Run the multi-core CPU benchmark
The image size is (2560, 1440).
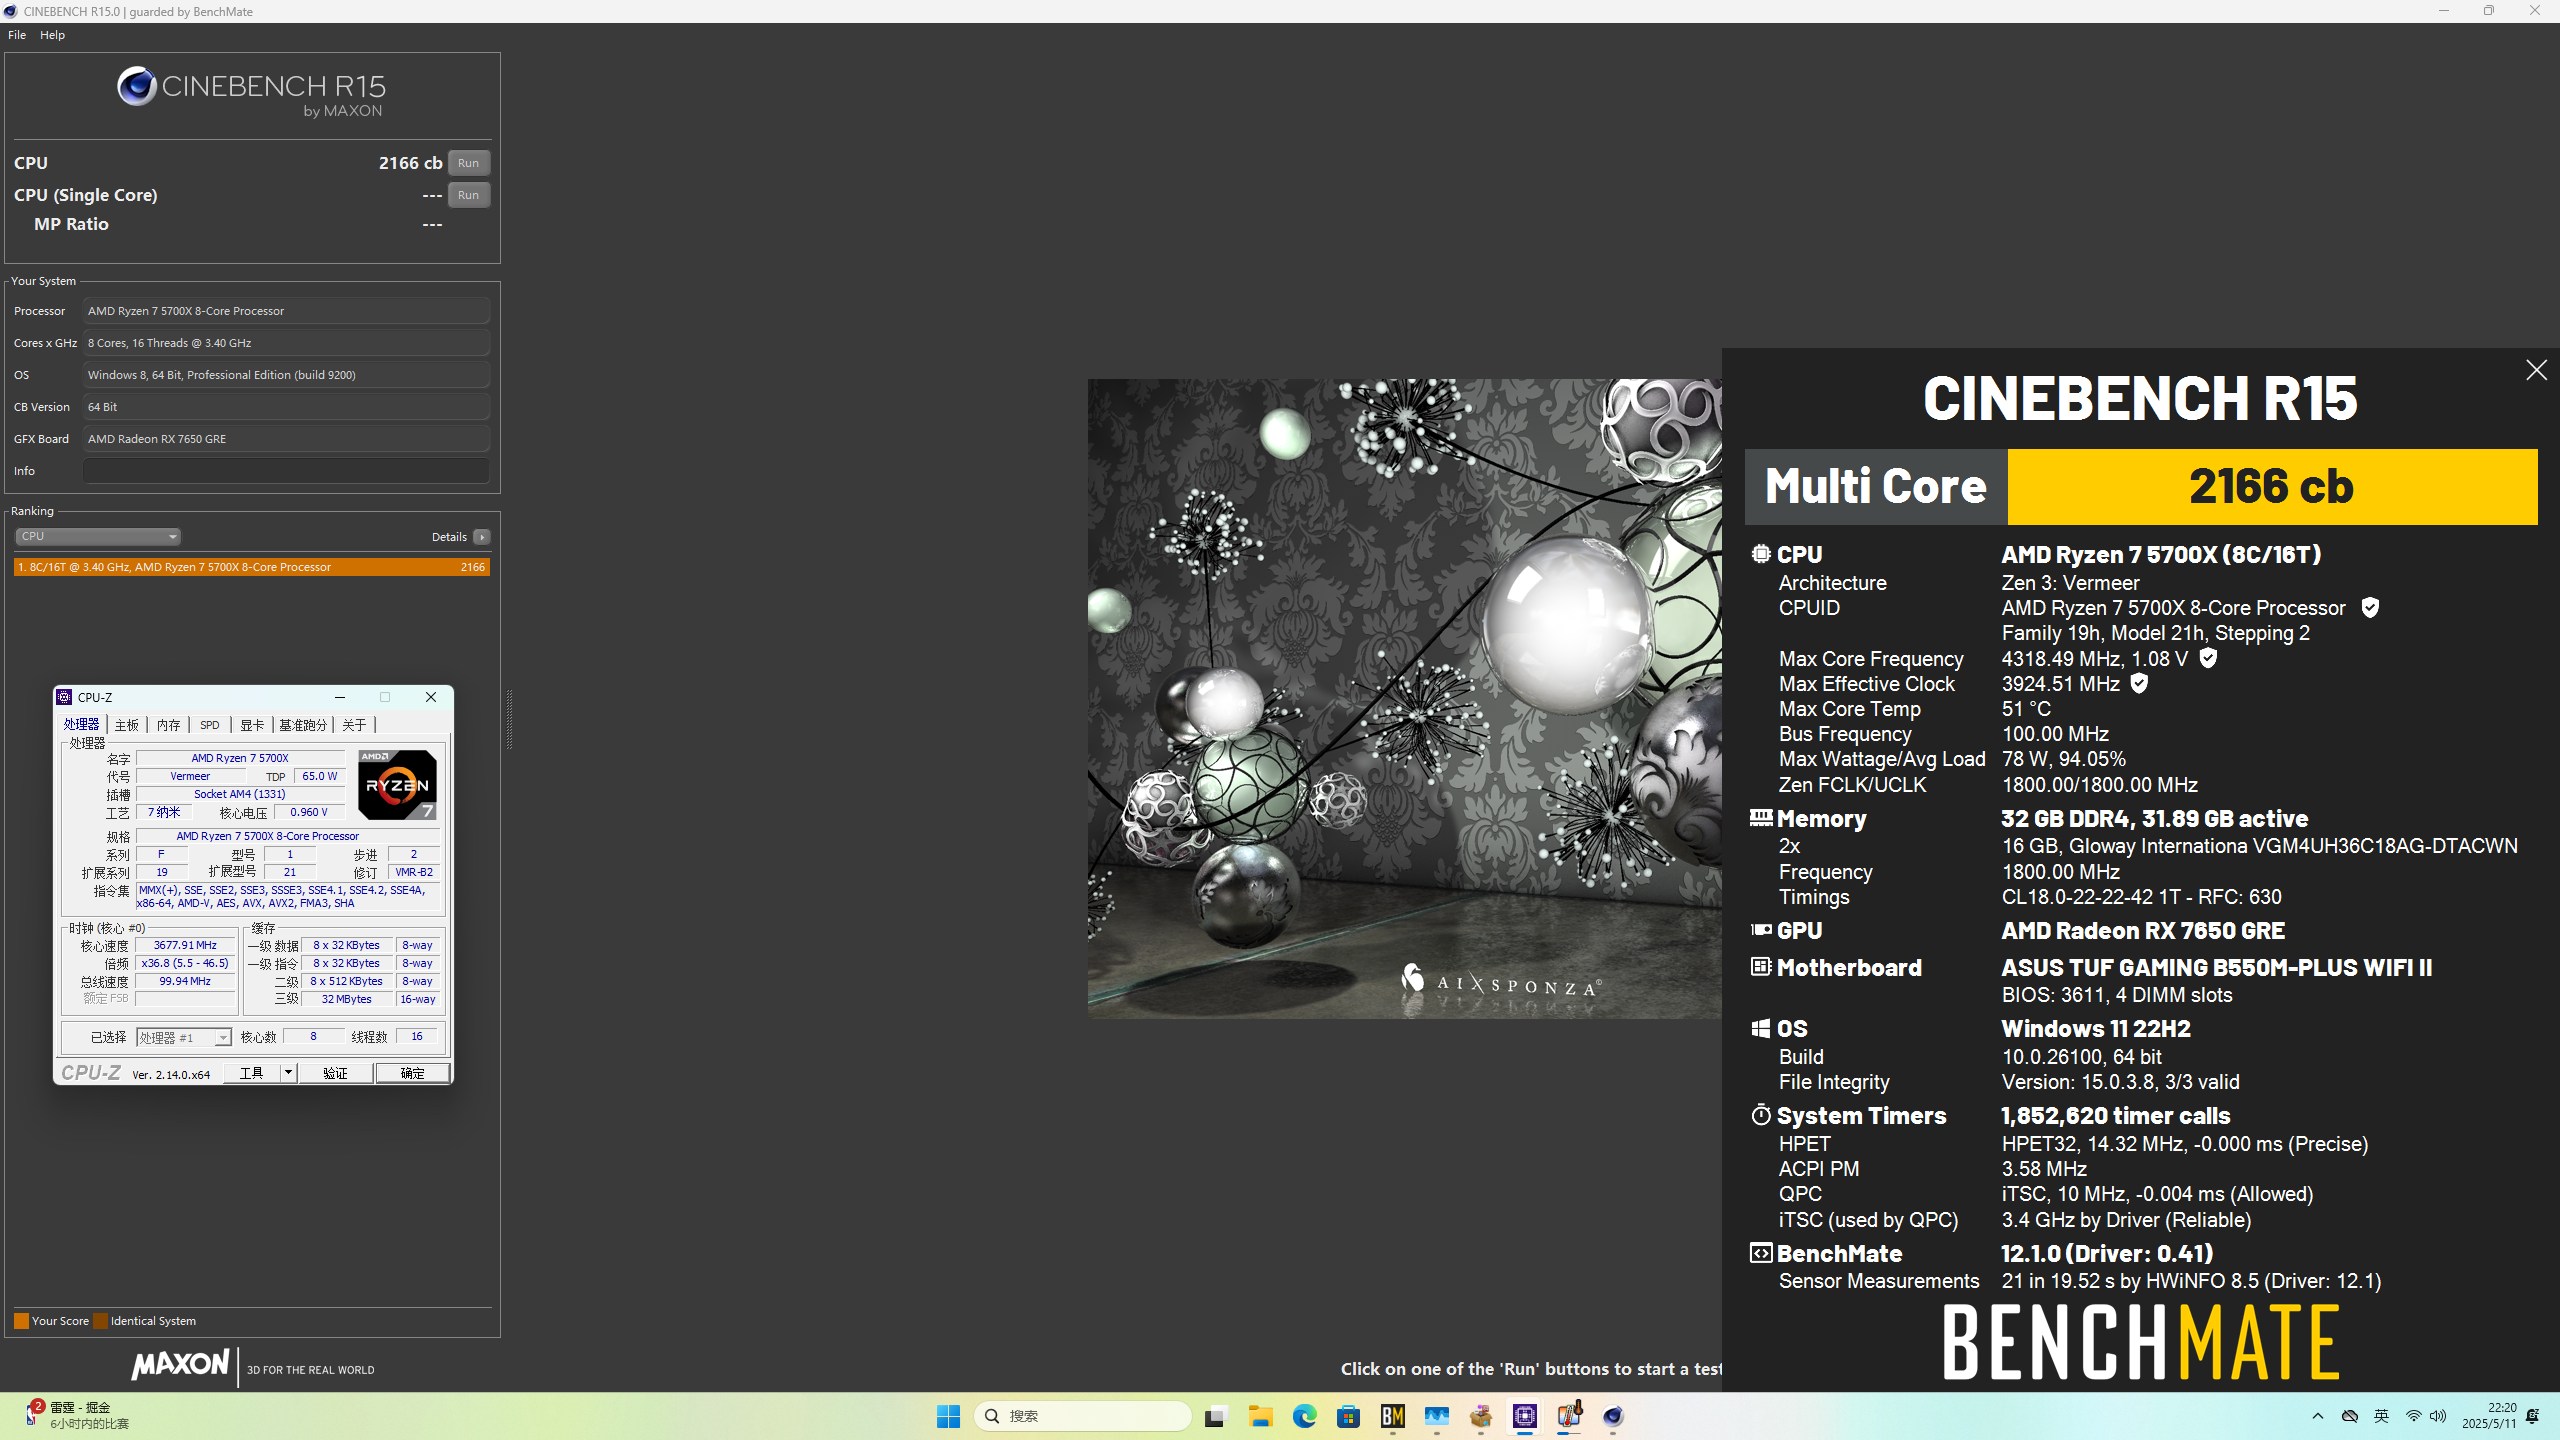[x=468, y=163]
